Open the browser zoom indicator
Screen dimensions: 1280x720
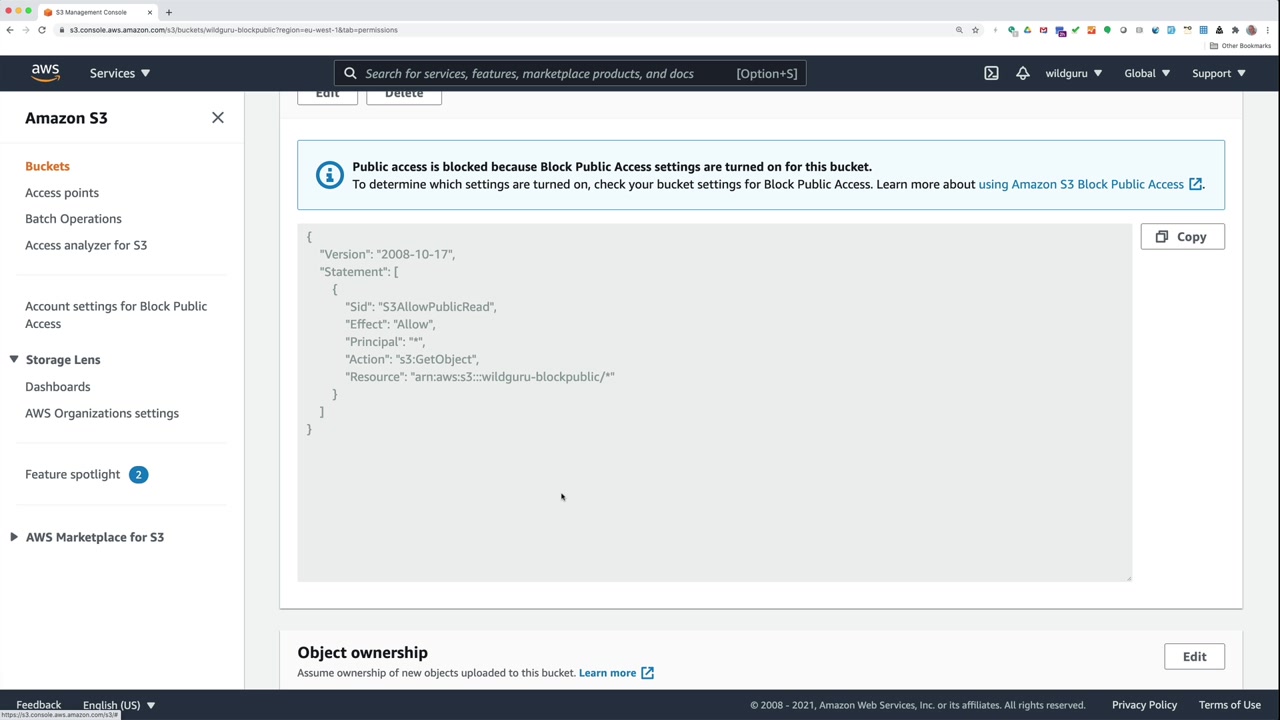coord(959,30)
